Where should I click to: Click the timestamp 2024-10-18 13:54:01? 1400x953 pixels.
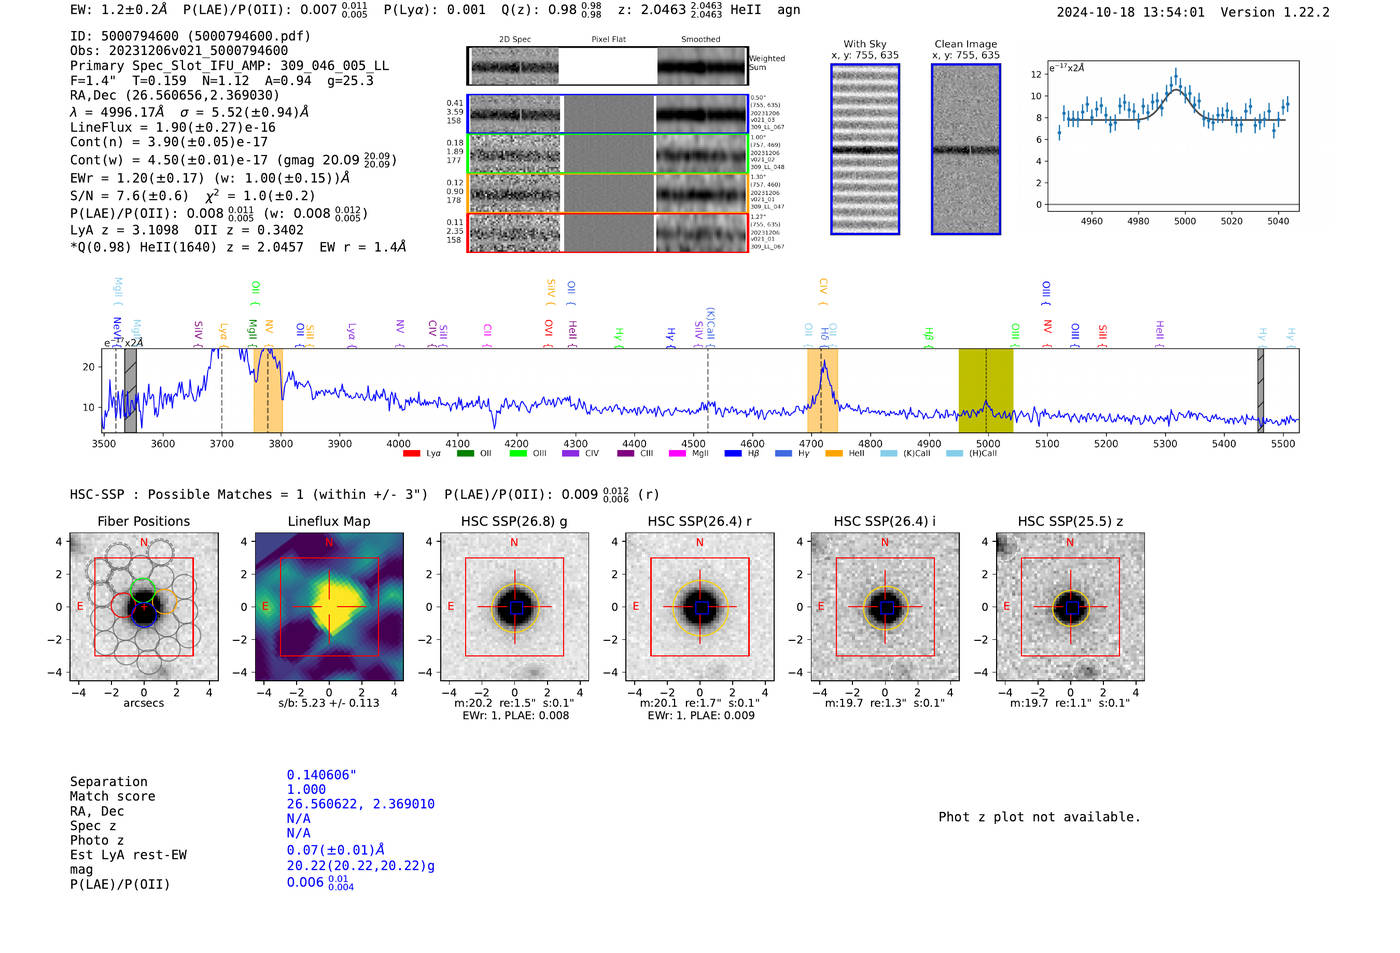click(1131, 12)
